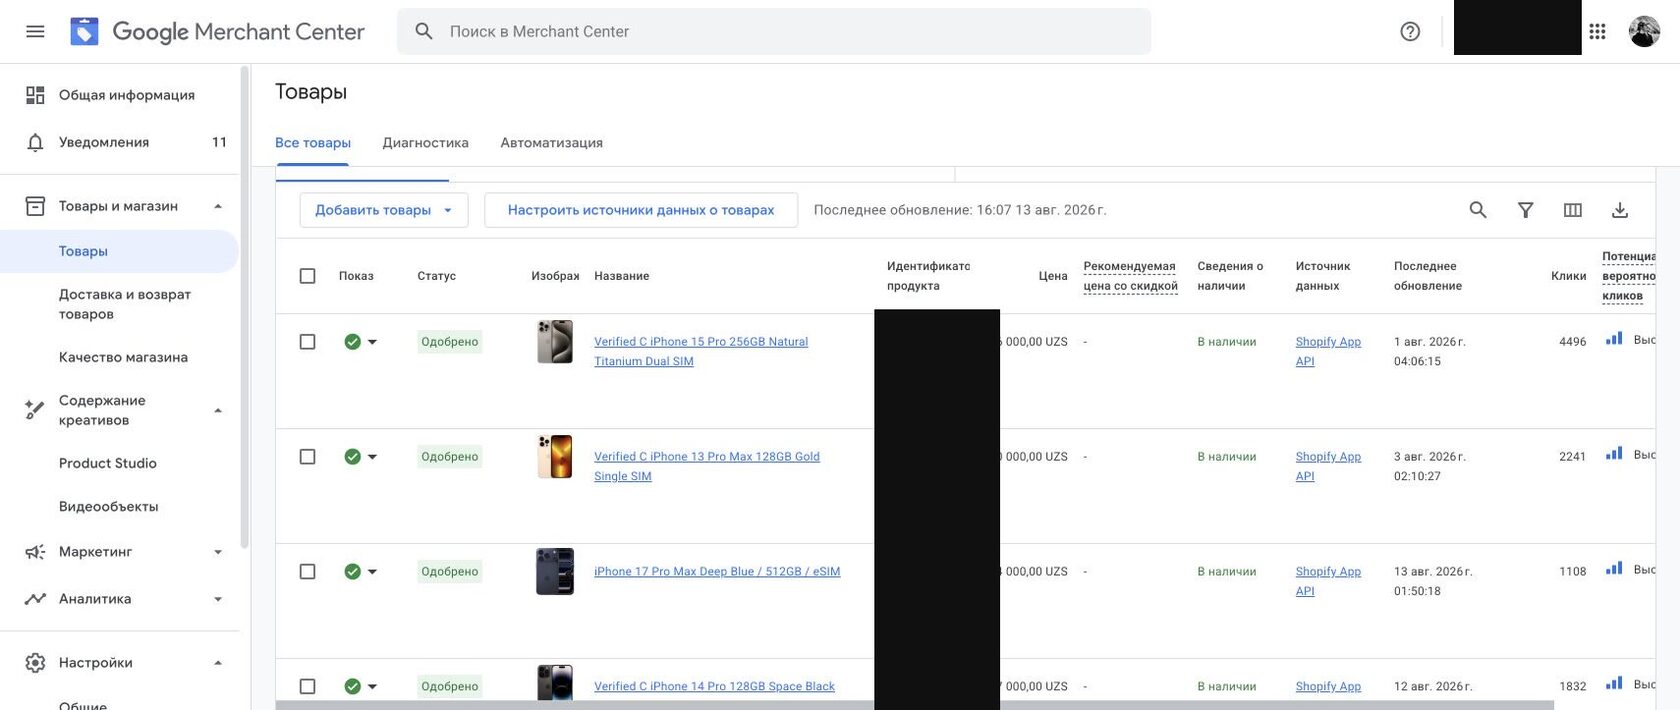Select the iPhone 17 Pro Max row checkbox
This screenshot has height=710, width=1680.
coord(308,572)
